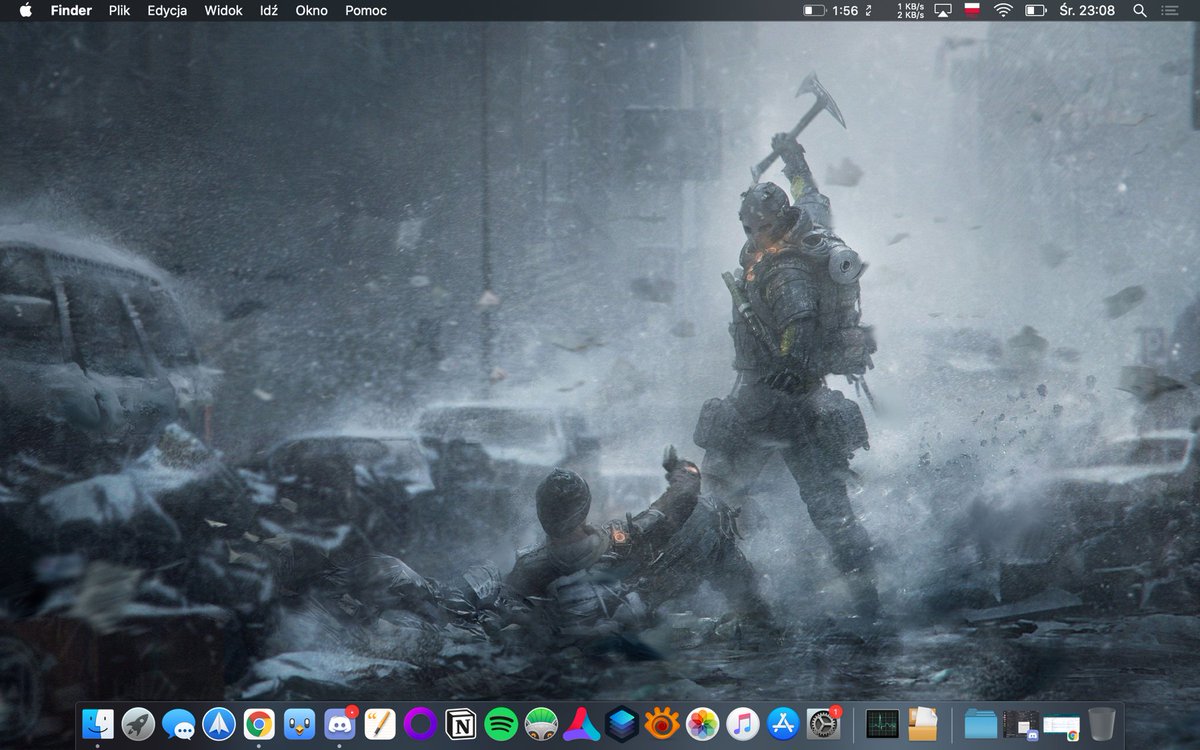This screenshot has width=1200, height=750.
Task: Open iTunes music app in Dock
Action: (743, 723)
